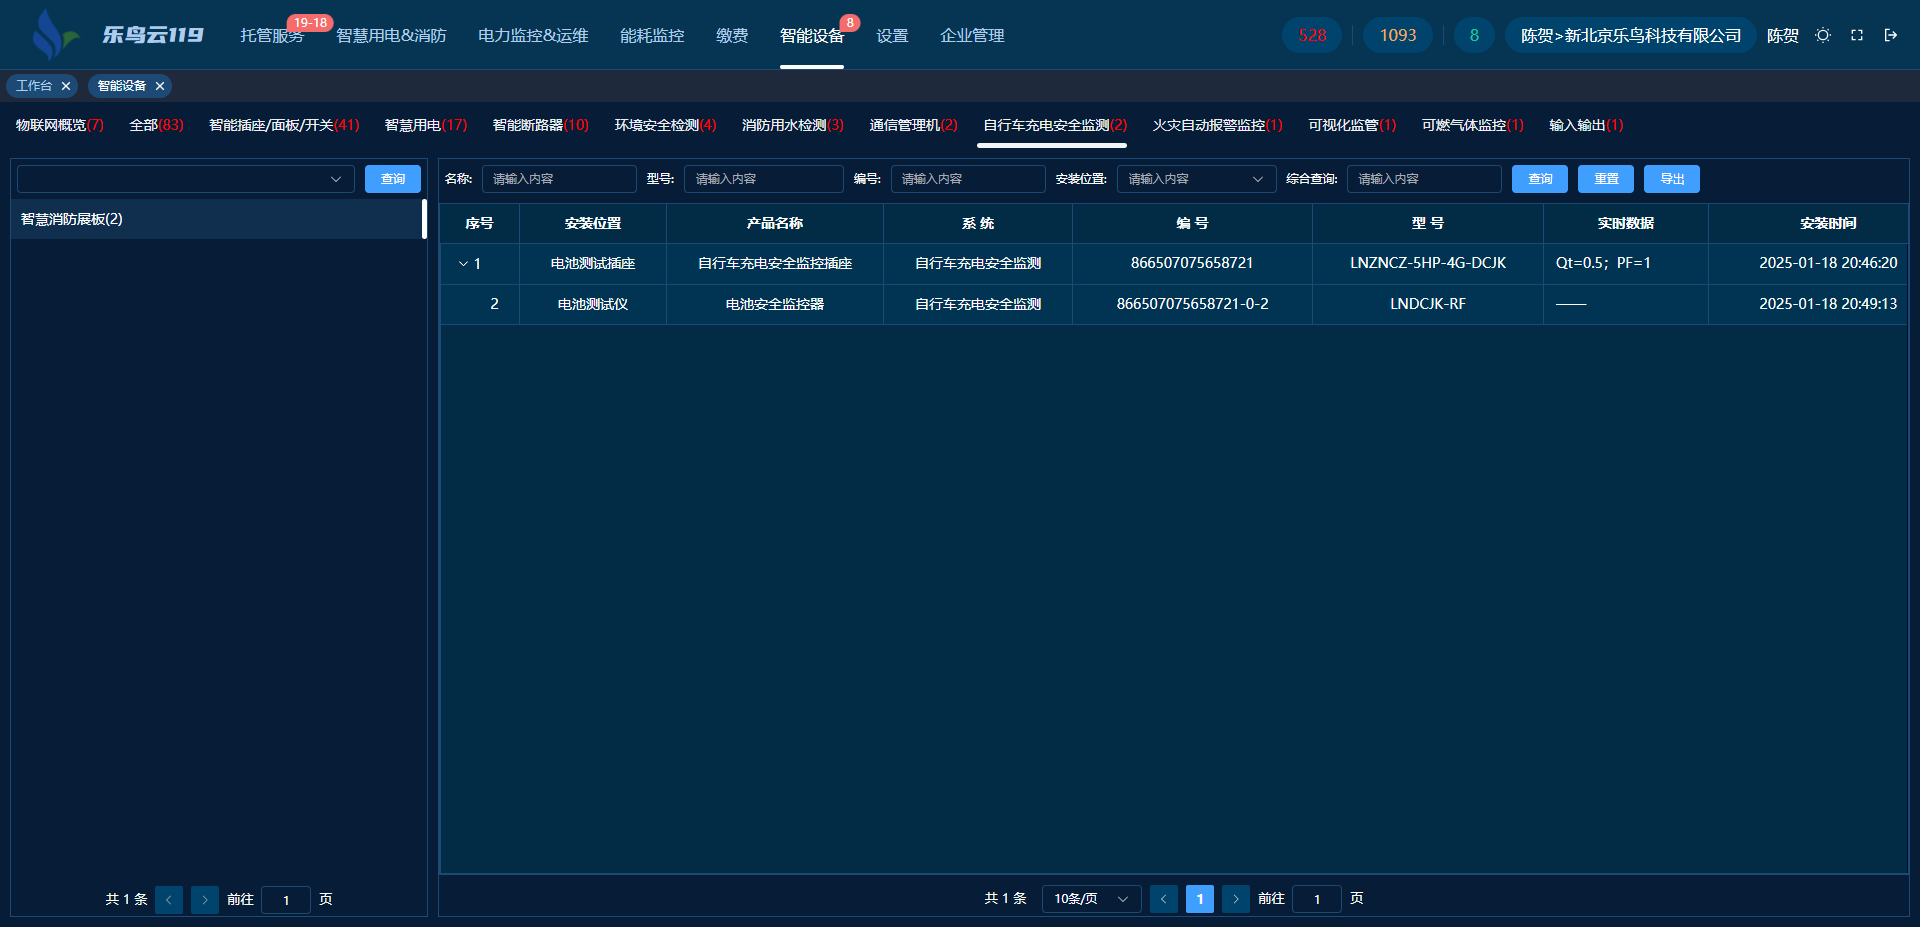The width and height of the screenshot is (1920, 927).
Task: Switch to the 工作台 page tab
Action: [34, 86]
